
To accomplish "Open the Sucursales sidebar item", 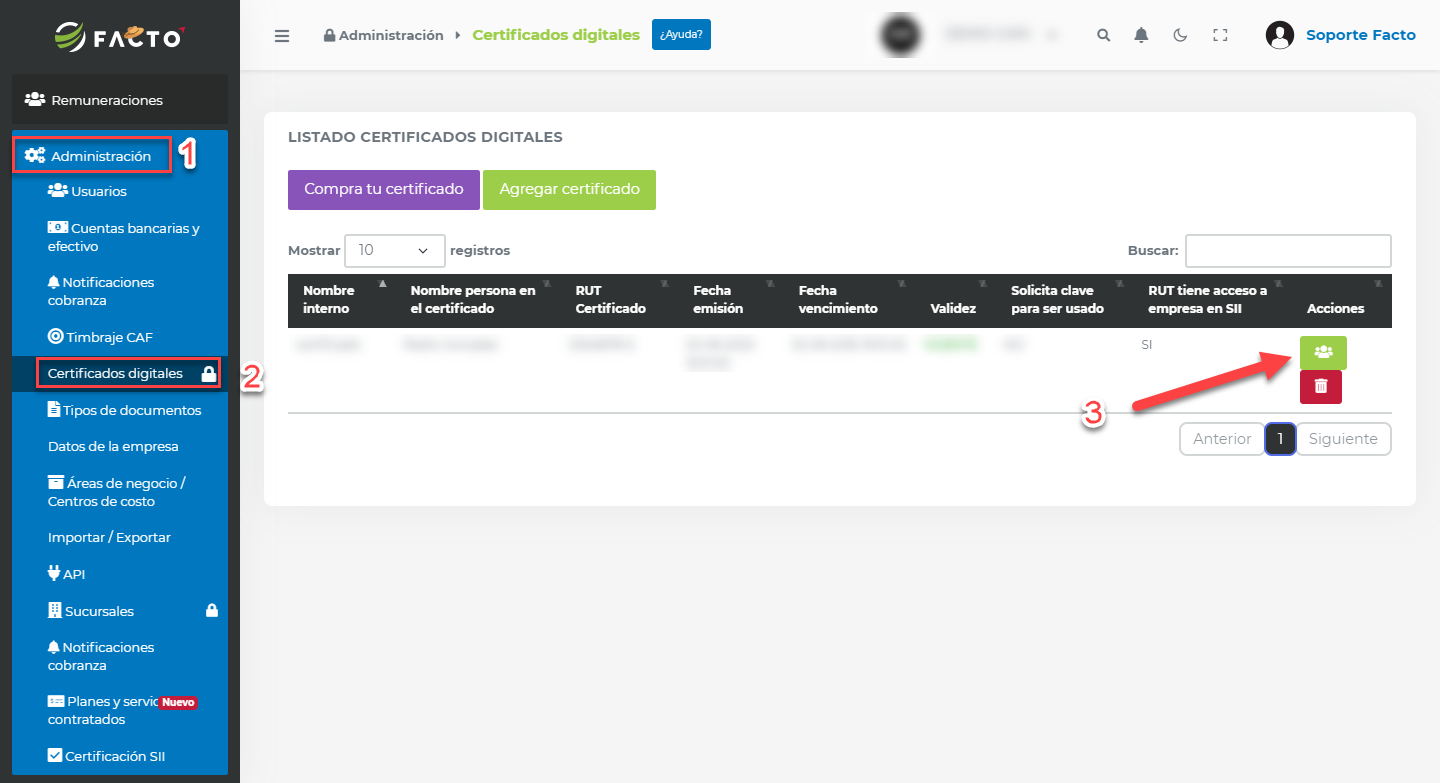I will pyautogui.click(x=98, y=611).
